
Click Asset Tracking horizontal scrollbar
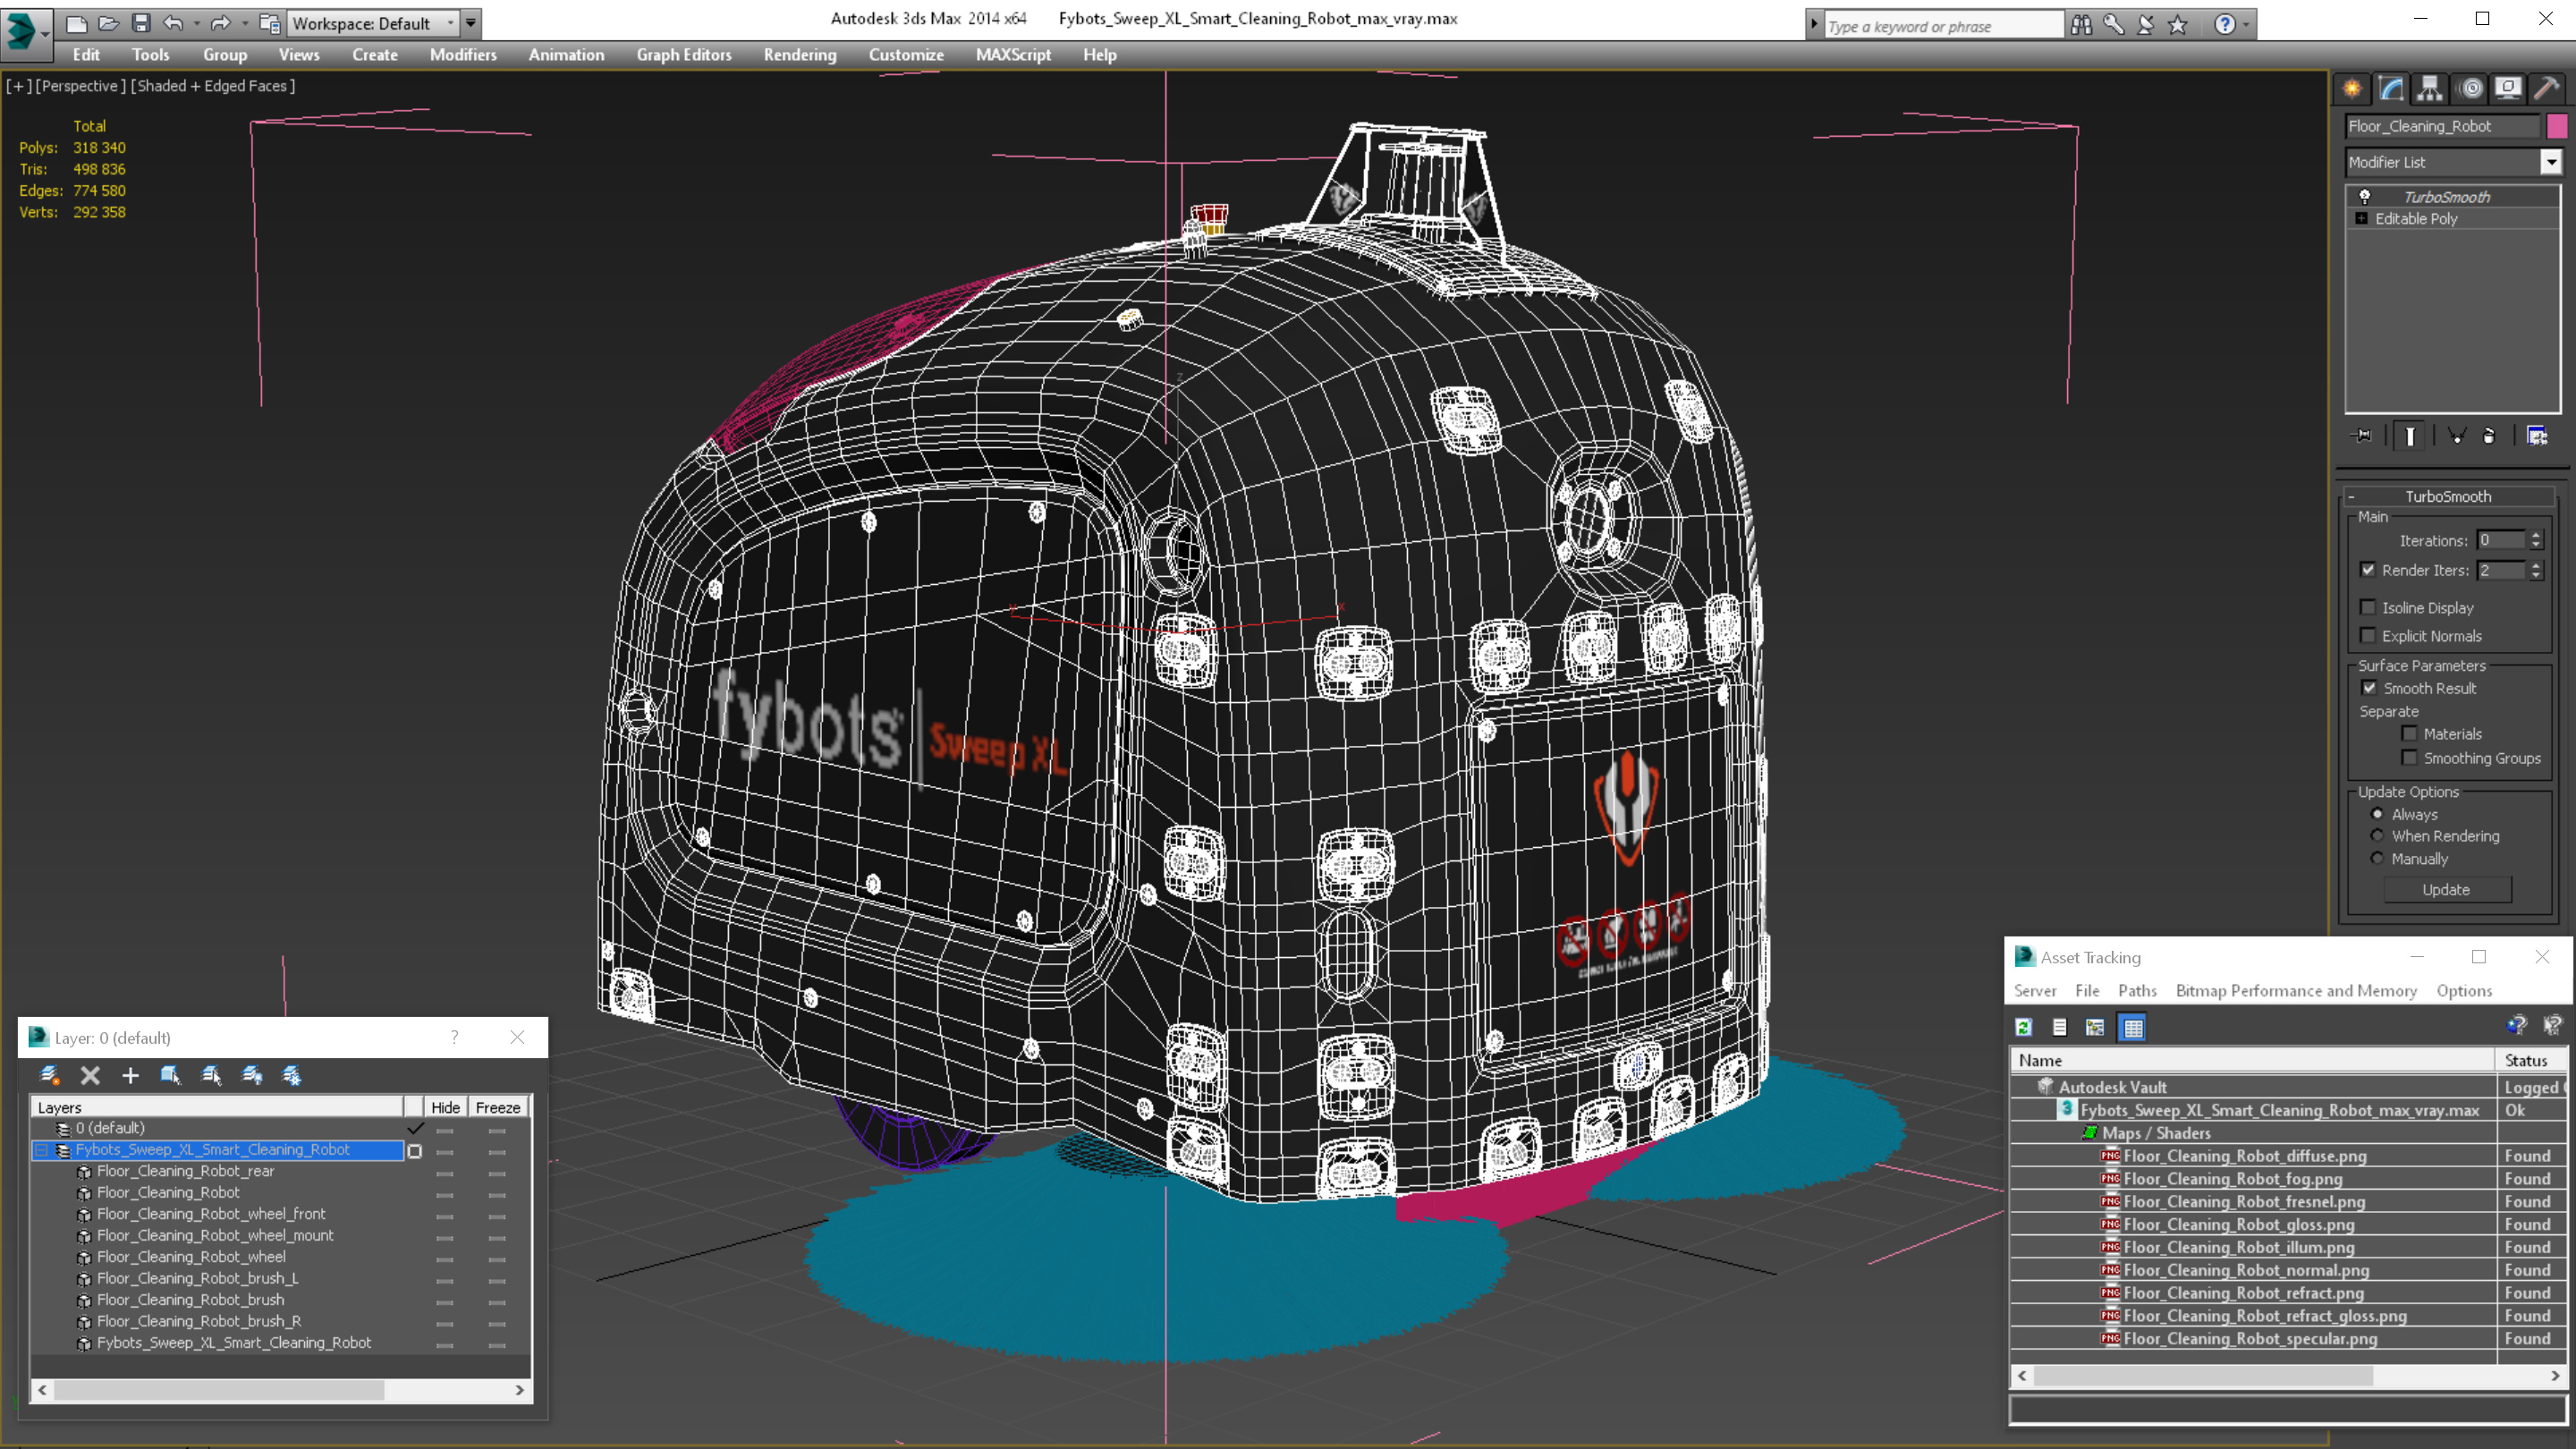[x=2289, y=1376]
